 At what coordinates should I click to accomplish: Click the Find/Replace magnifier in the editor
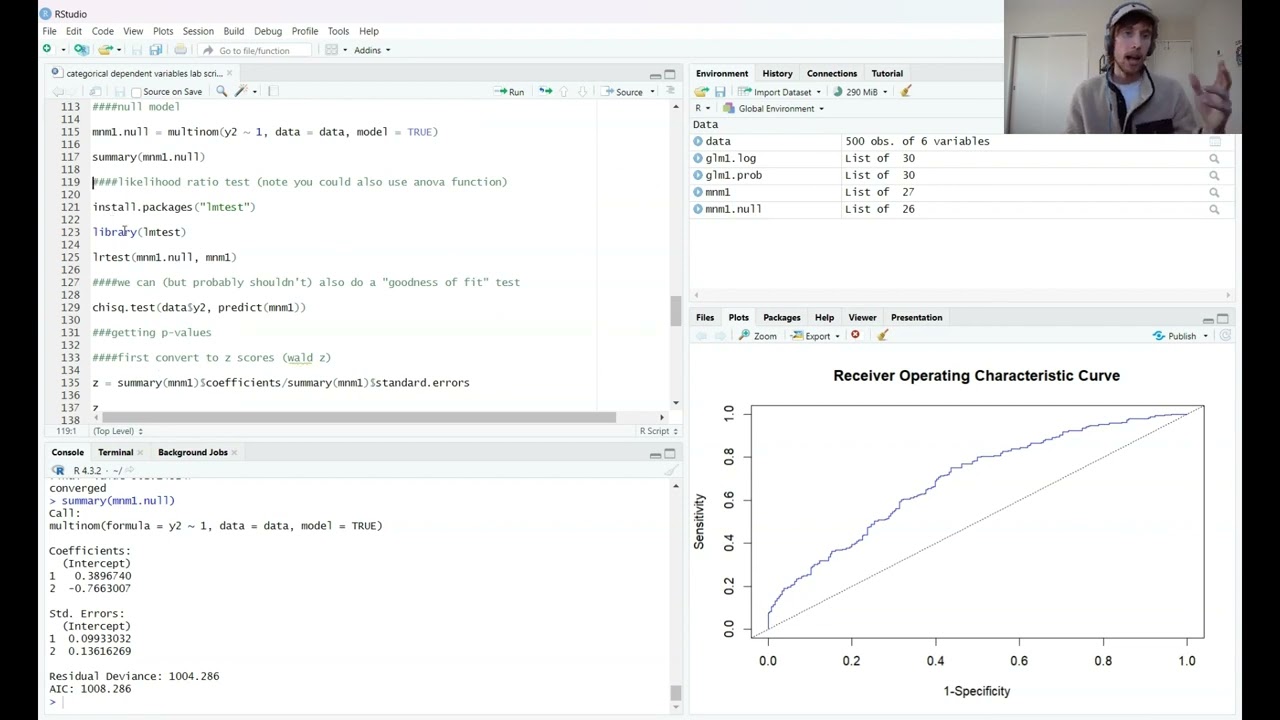pos(221,91)
